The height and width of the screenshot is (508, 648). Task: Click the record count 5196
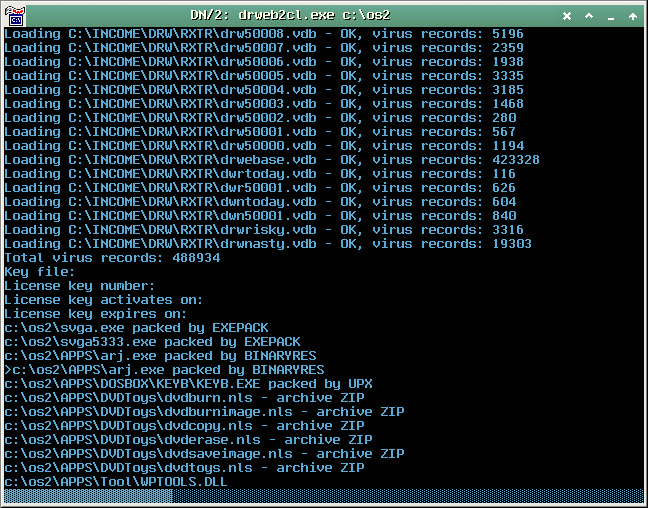pyautogui.click(x=507, y=34)
